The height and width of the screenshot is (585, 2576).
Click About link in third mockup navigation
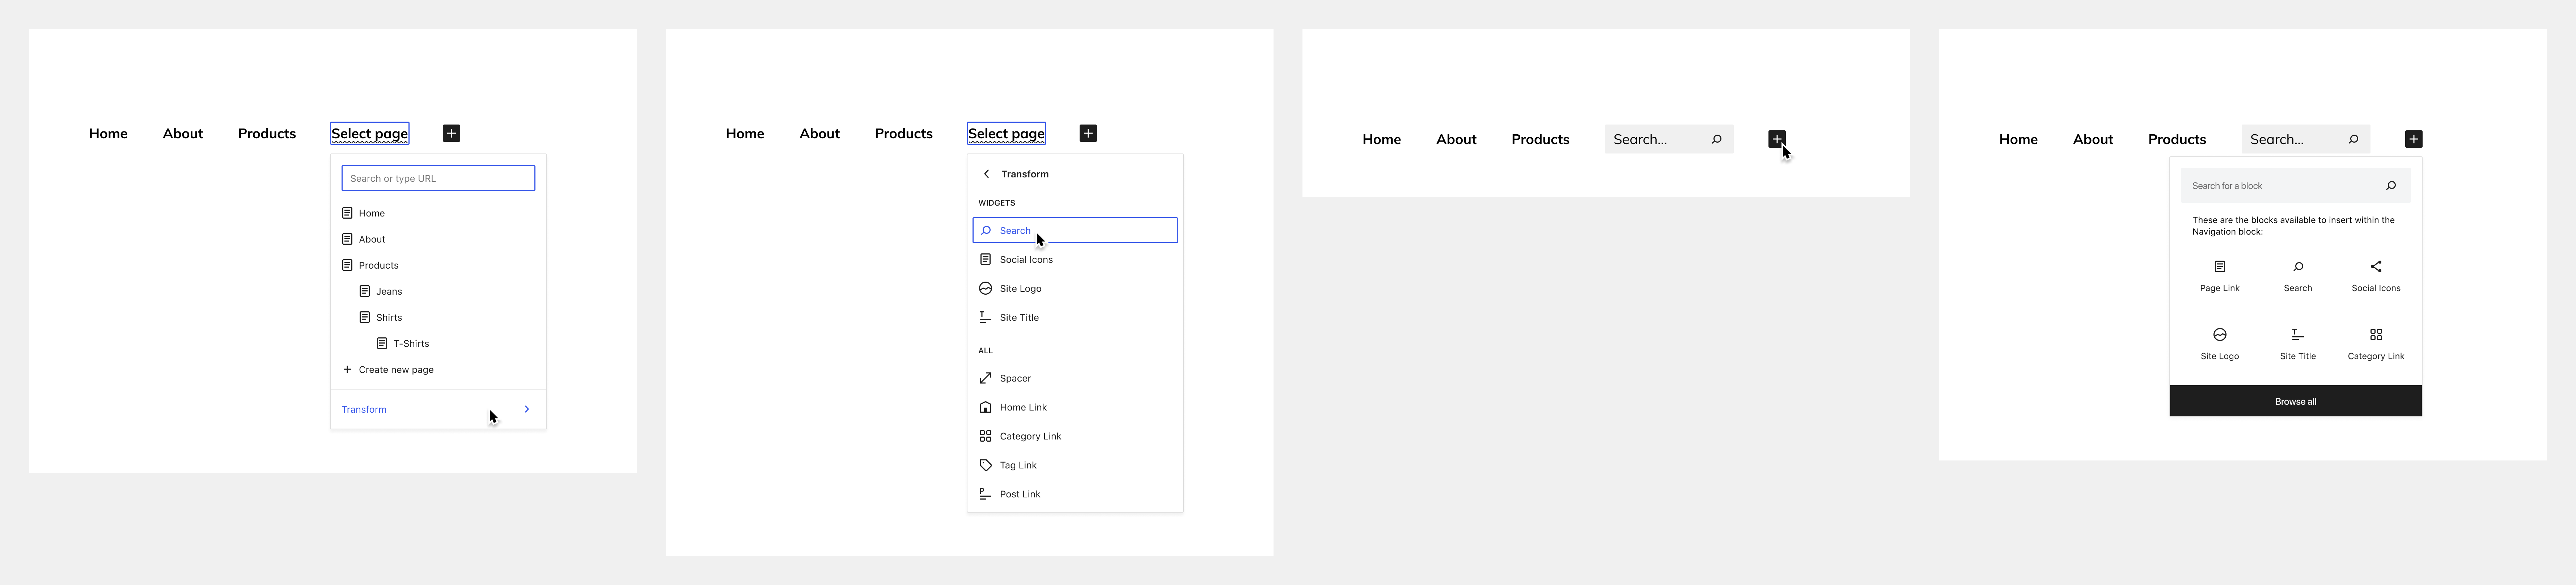[1456, 139]
